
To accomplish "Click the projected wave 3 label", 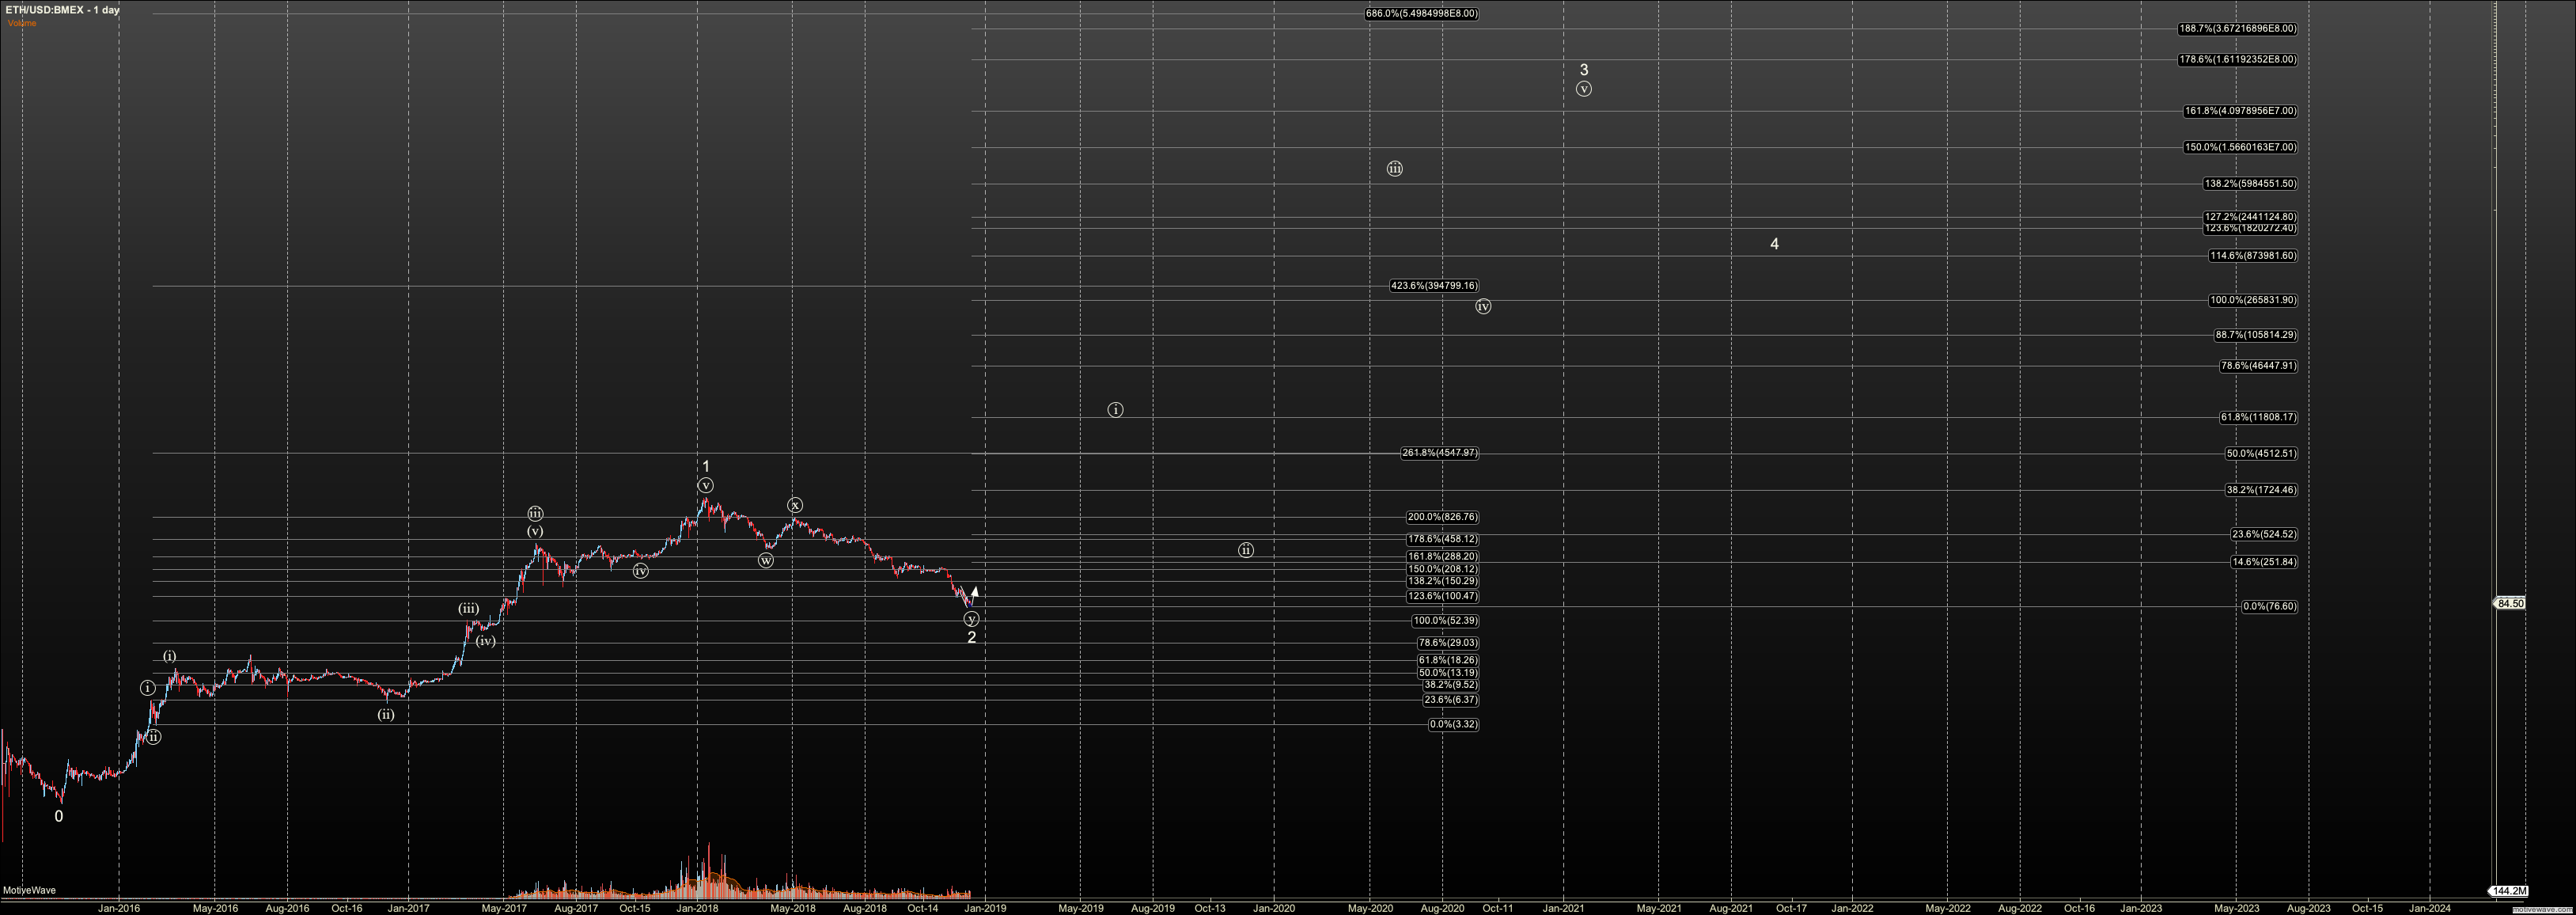I will point(1584,70).
